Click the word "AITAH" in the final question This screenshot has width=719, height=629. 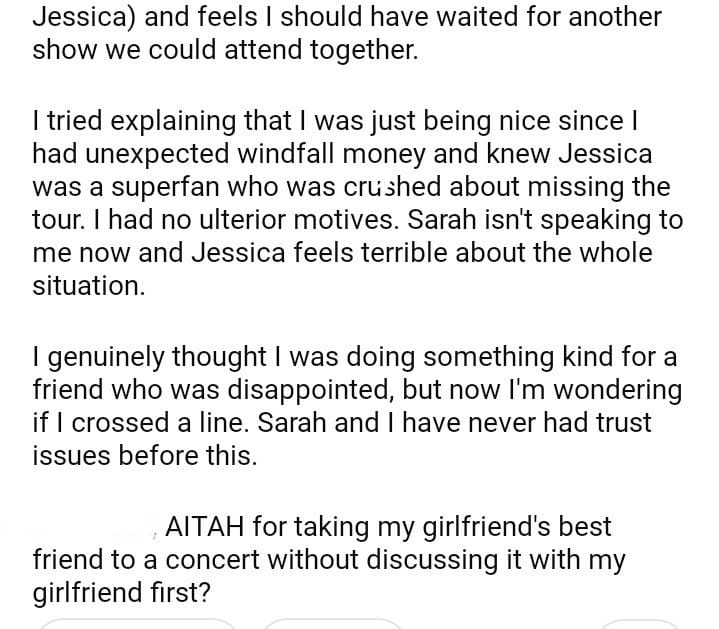click(x=206, y=526)
